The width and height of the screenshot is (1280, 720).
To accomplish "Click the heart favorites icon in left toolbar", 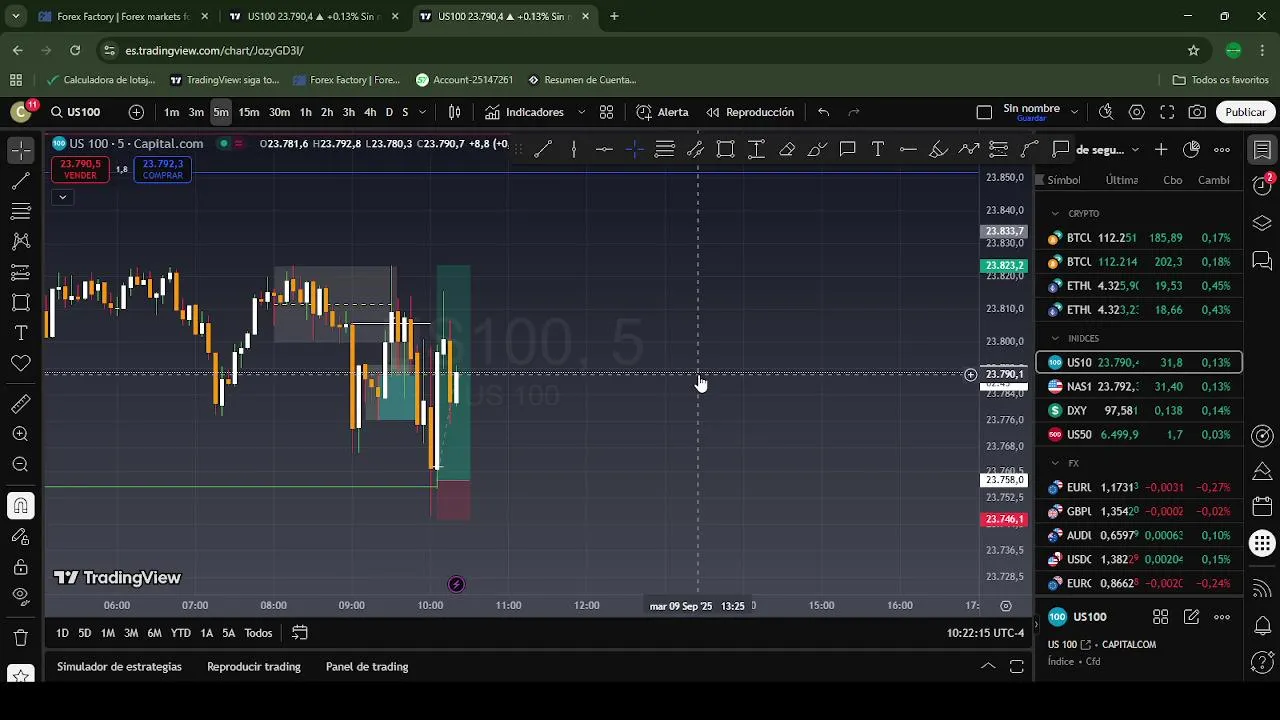I will pos(21,363).
